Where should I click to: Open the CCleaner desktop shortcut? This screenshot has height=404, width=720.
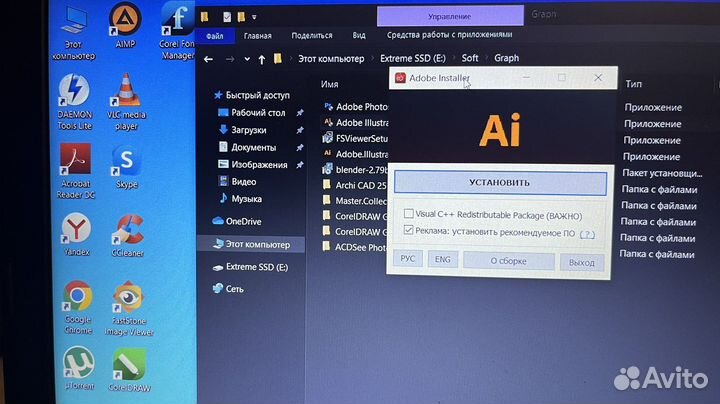point(128,235)
